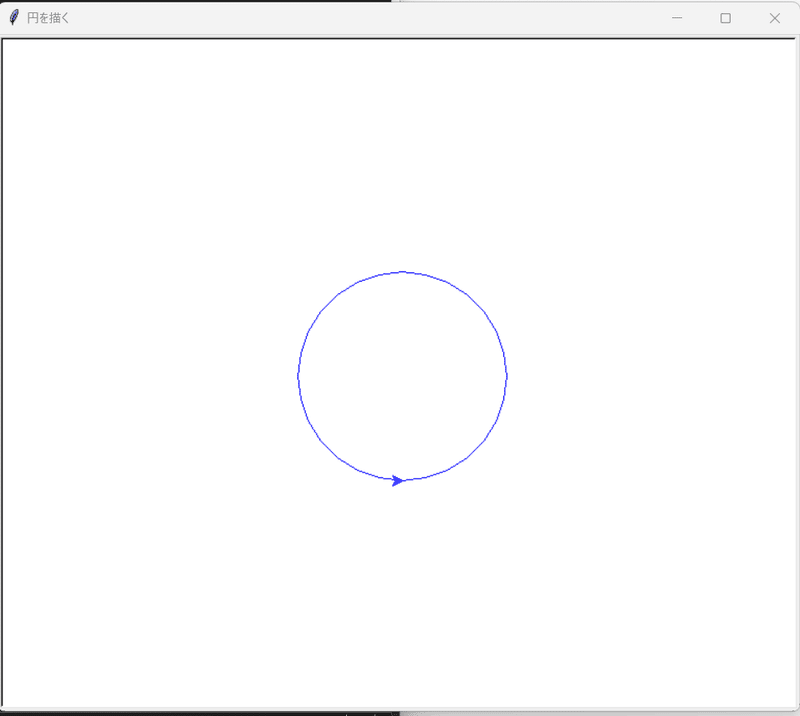Viewport: 800px width, 716px height.
Task: Click the 円を描く window title text
Action: (48, 18)
